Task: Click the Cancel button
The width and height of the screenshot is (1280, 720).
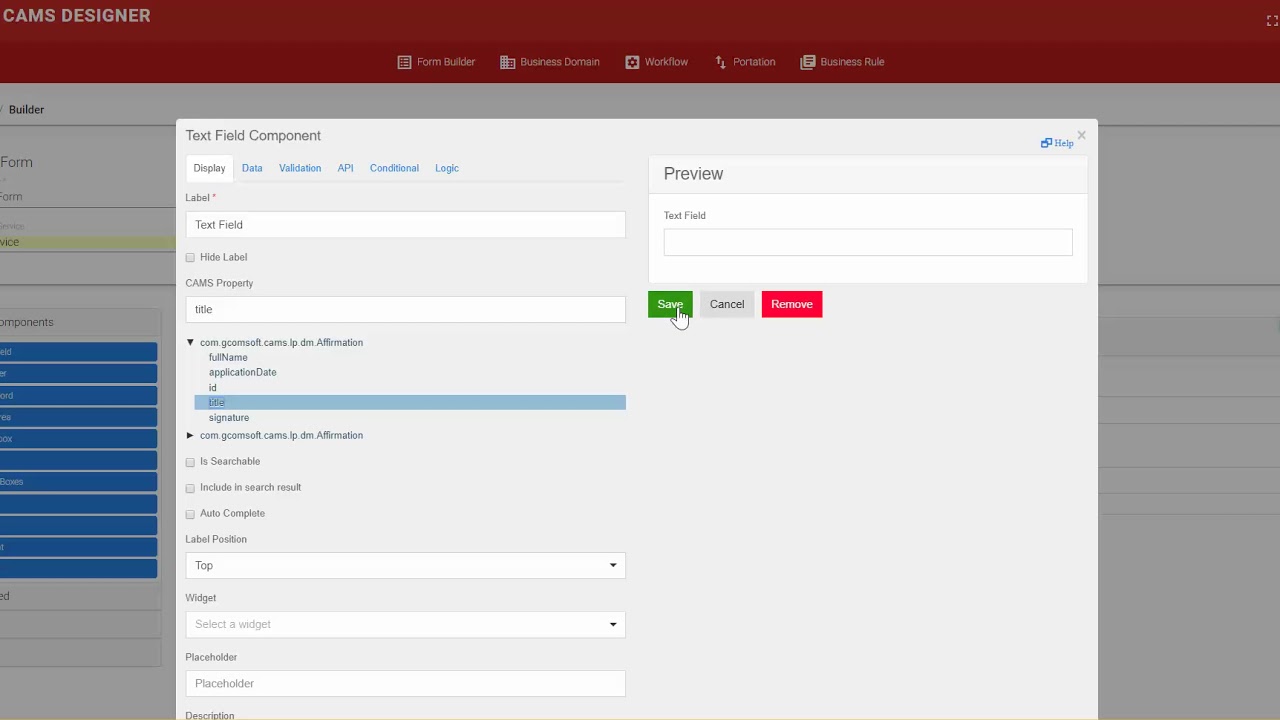Action: tap(727, 304)
